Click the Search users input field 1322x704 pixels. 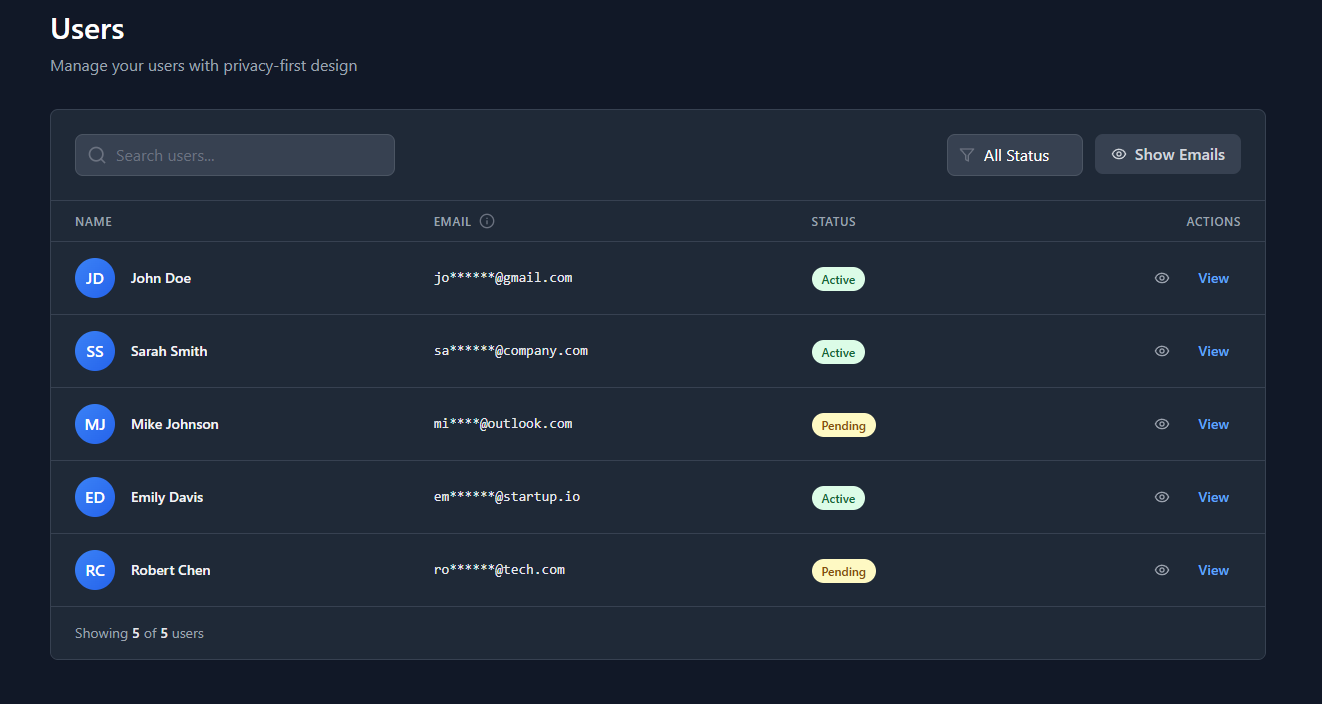[x=234, y=155]
